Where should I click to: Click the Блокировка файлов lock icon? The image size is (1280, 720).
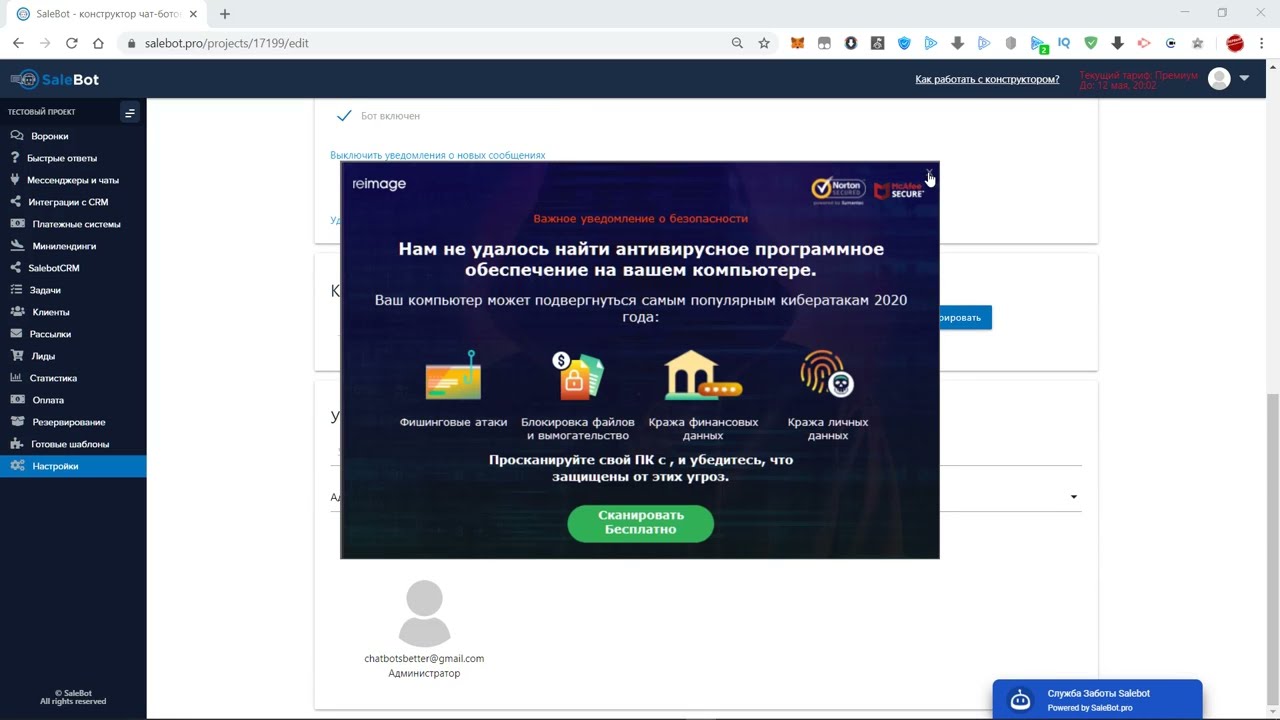click(578, 375)
